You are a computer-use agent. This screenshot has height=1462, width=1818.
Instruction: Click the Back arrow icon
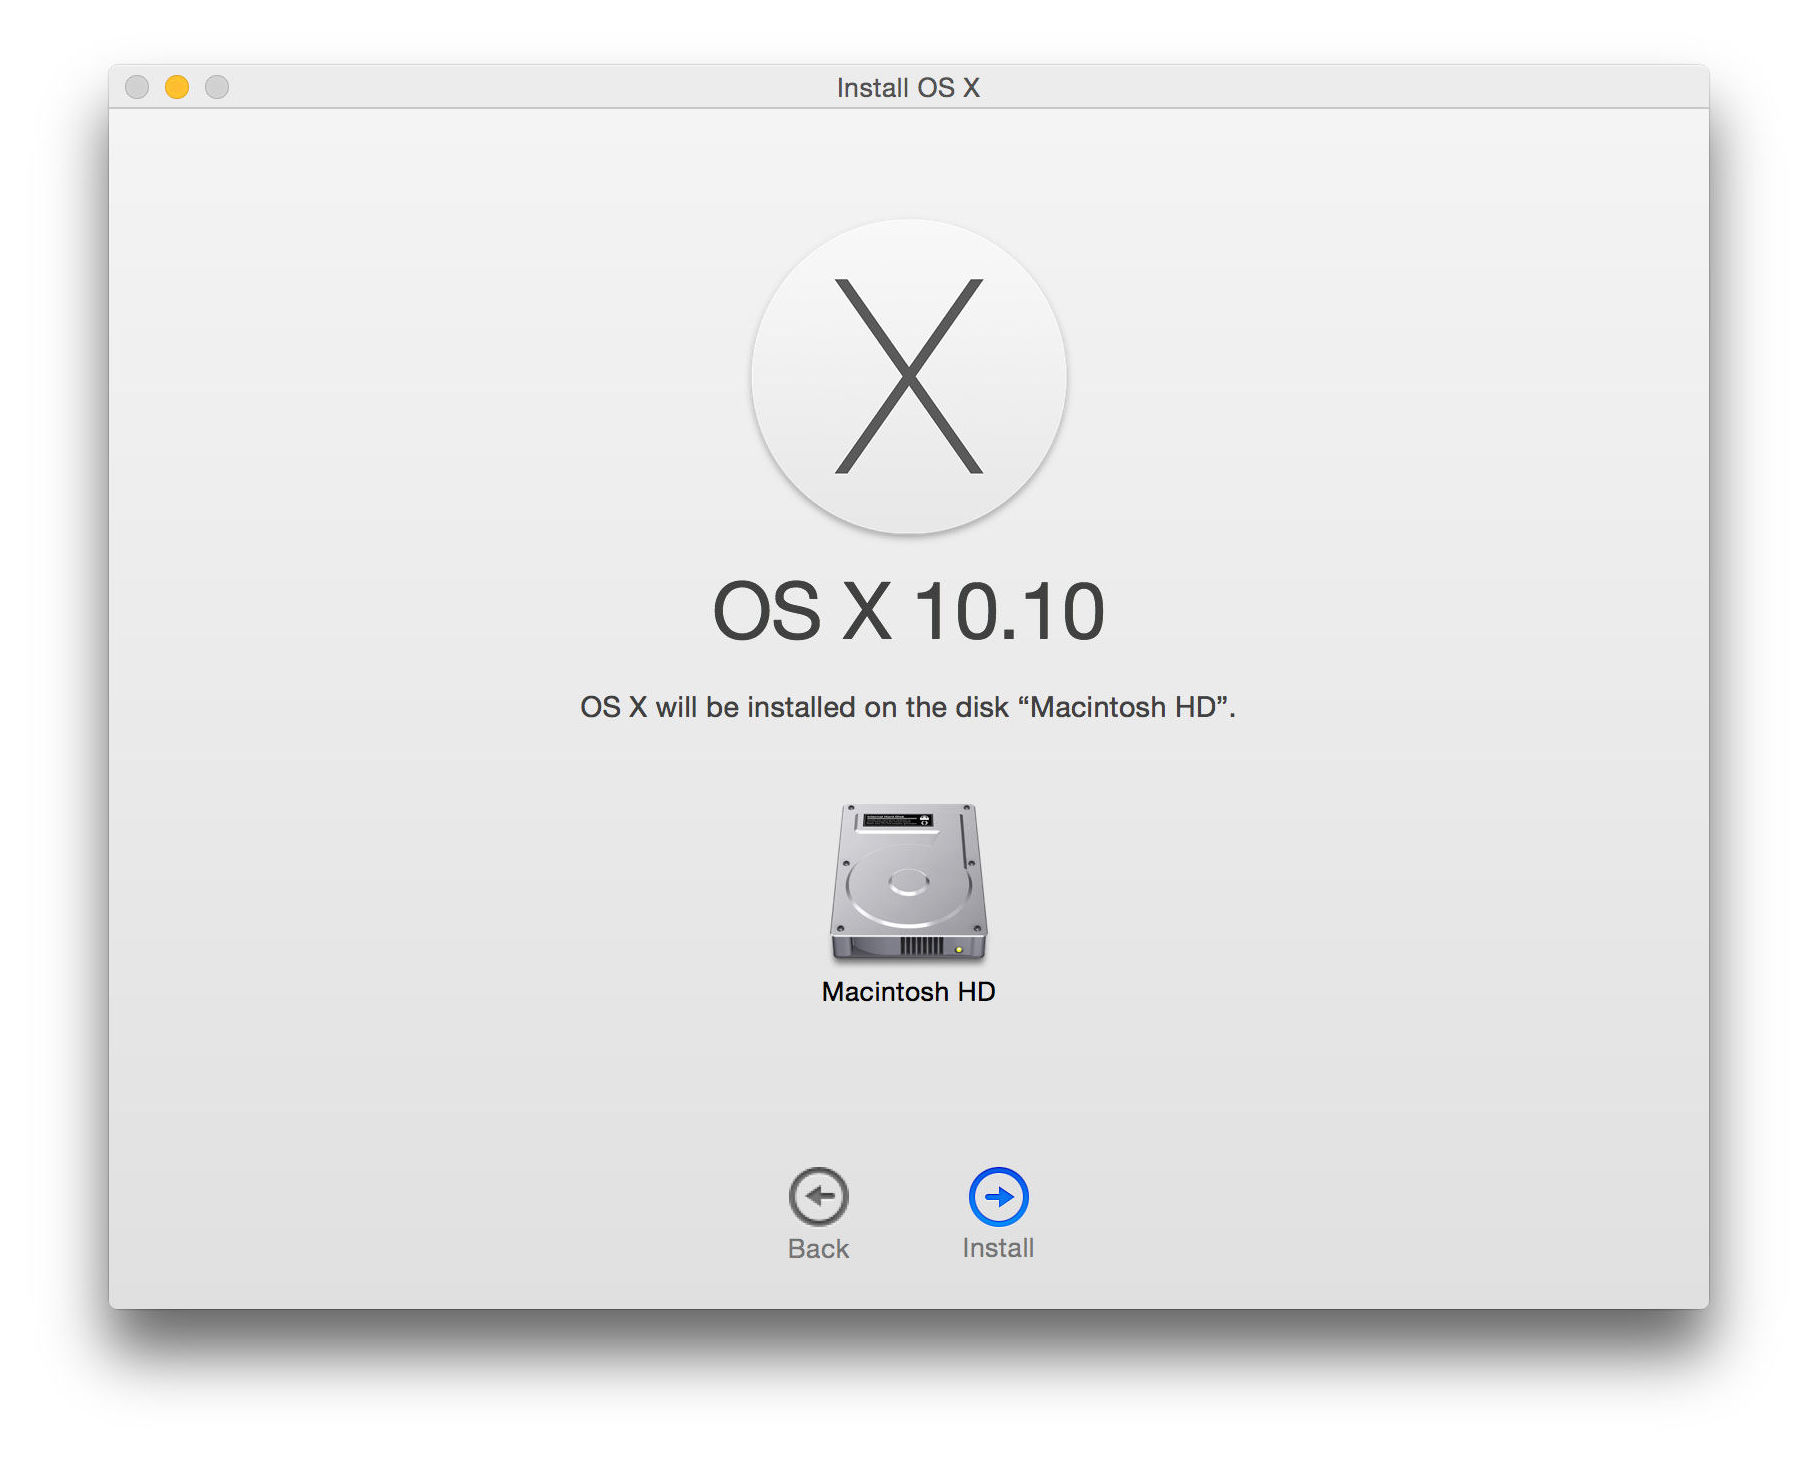coord(818,1196)
